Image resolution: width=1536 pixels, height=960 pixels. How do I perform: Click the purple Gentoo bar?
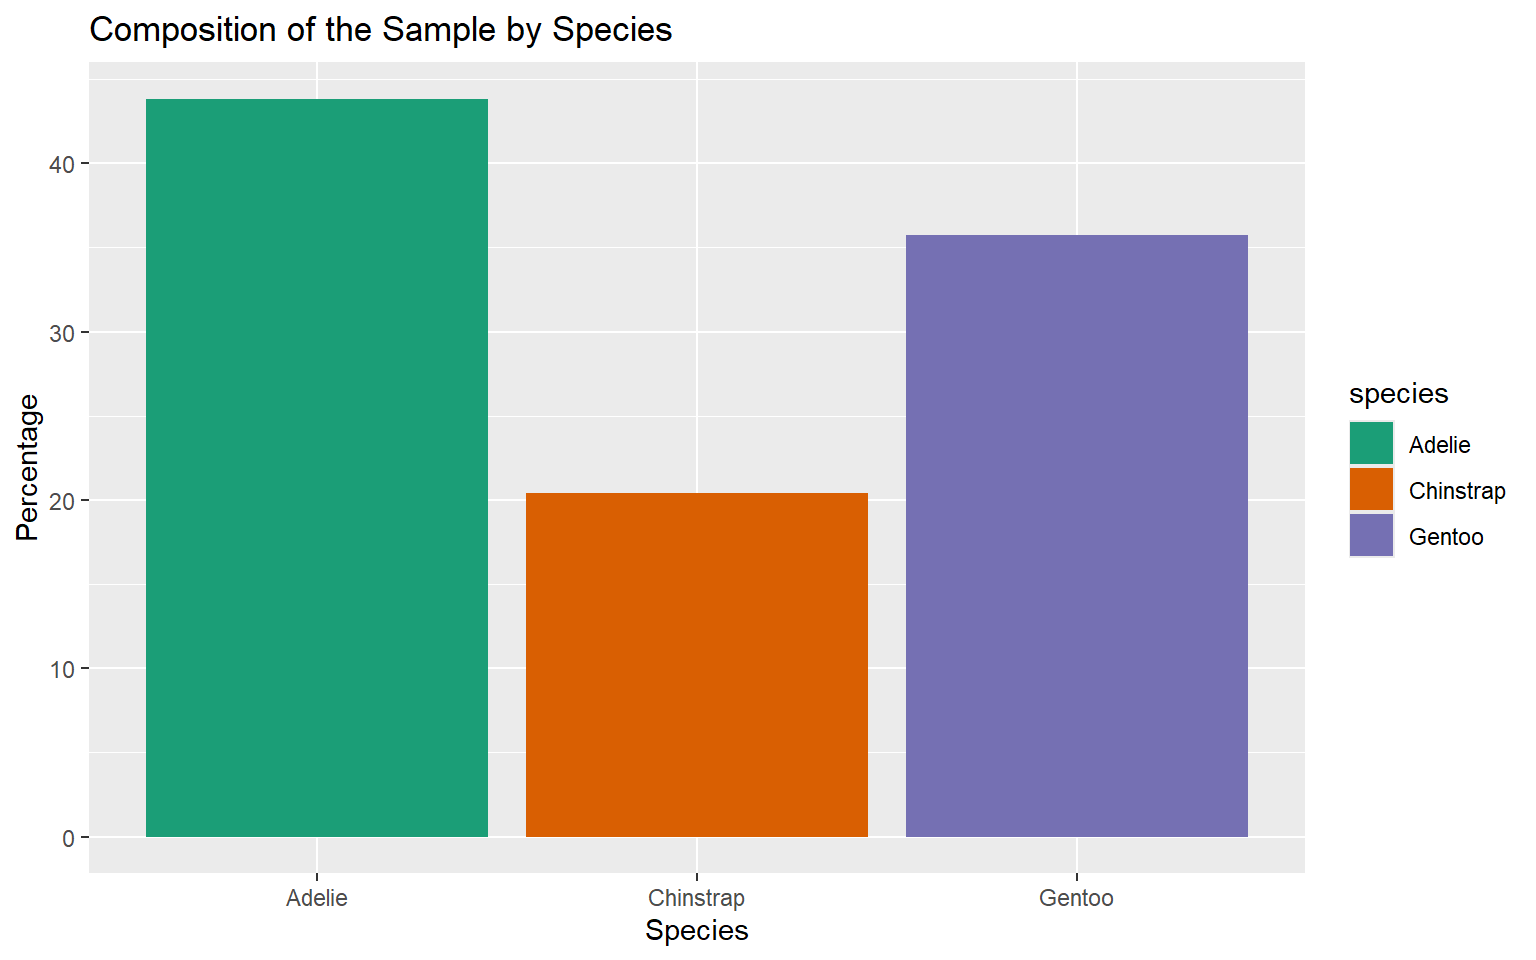[x=1077, y=536]
